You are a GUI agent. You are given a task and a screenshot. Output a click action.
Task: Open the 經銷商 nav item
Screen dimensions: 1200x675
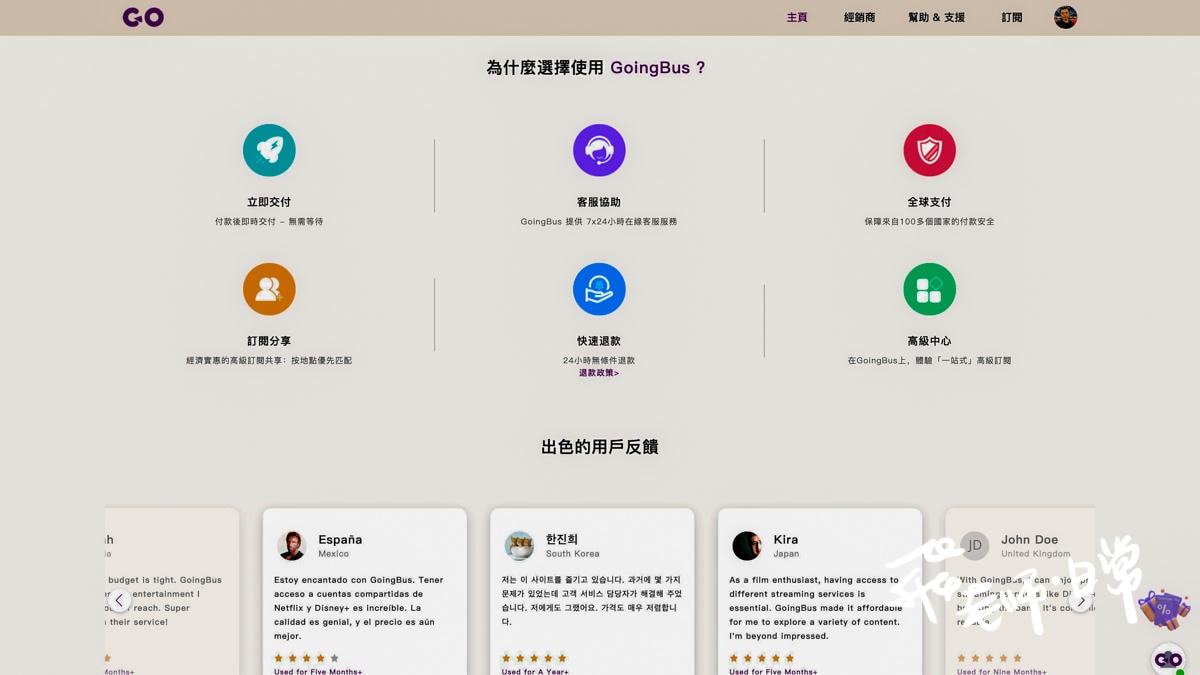click(859, 17)
